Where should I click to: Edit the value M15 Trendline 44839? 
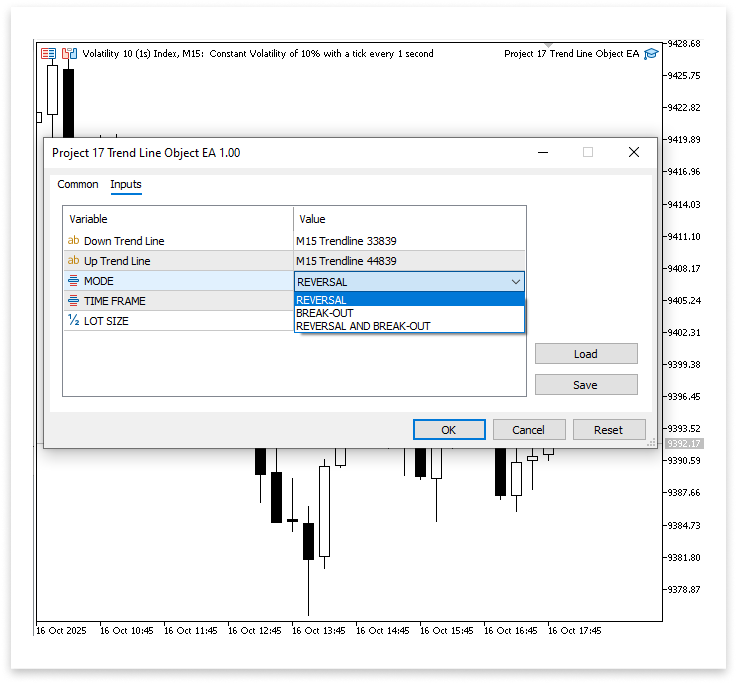pyautogui.click(x=409, y=260)
